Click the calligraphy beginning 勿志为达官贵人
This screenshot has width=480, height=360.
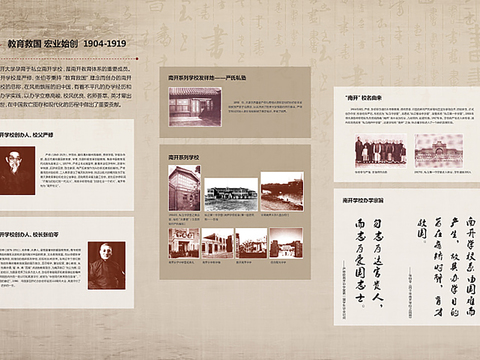tap(369, 263)
